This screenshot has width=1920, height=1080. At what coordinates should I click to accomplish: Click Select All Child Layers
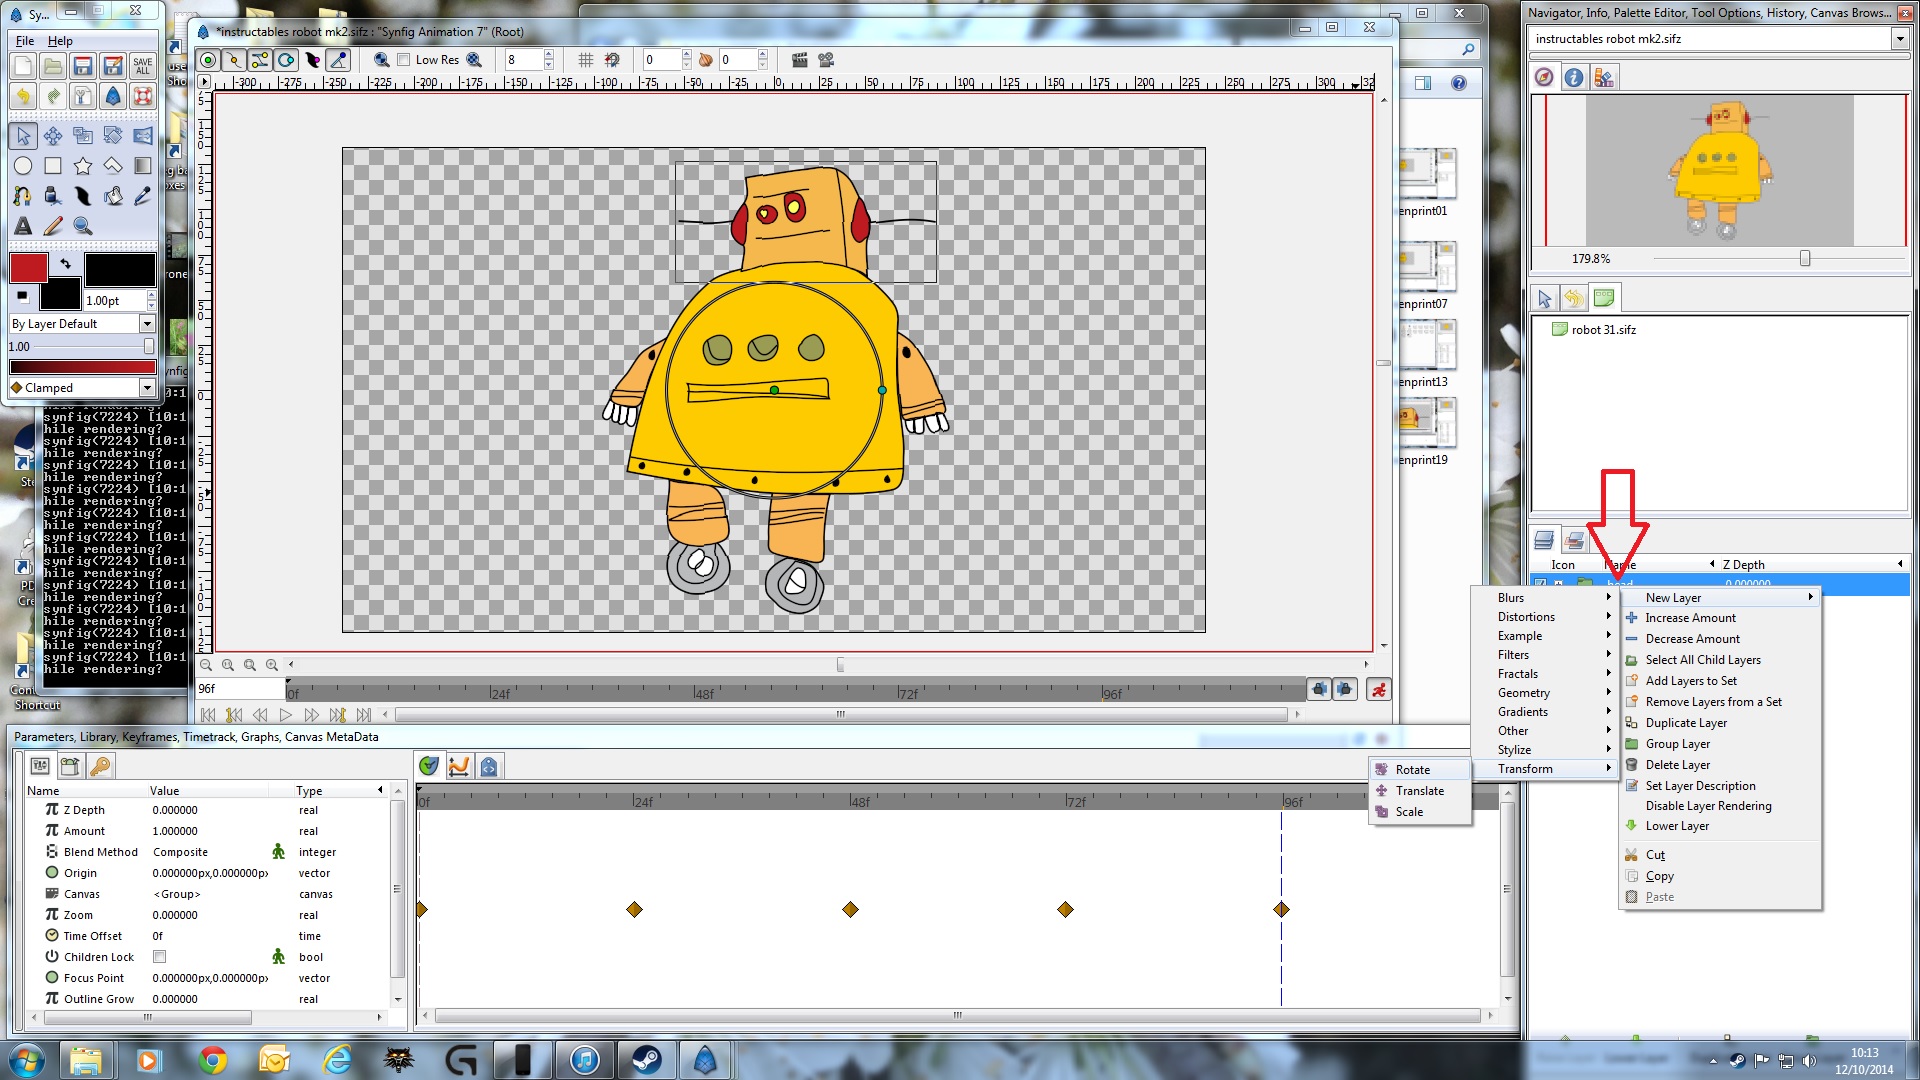(1719, 660)
